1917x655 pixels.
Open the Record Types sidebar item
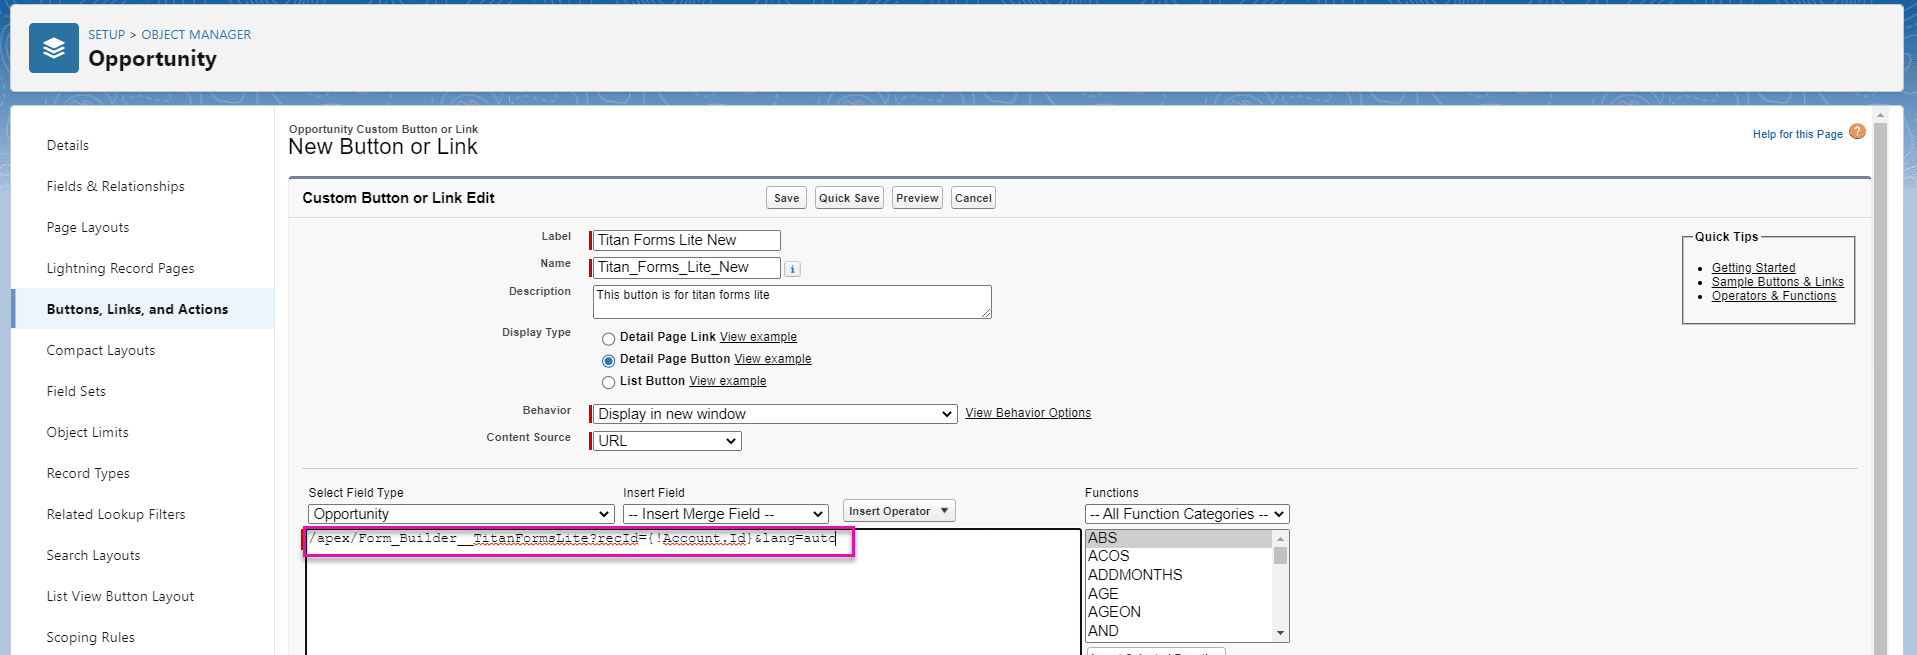tap(88, 473)
